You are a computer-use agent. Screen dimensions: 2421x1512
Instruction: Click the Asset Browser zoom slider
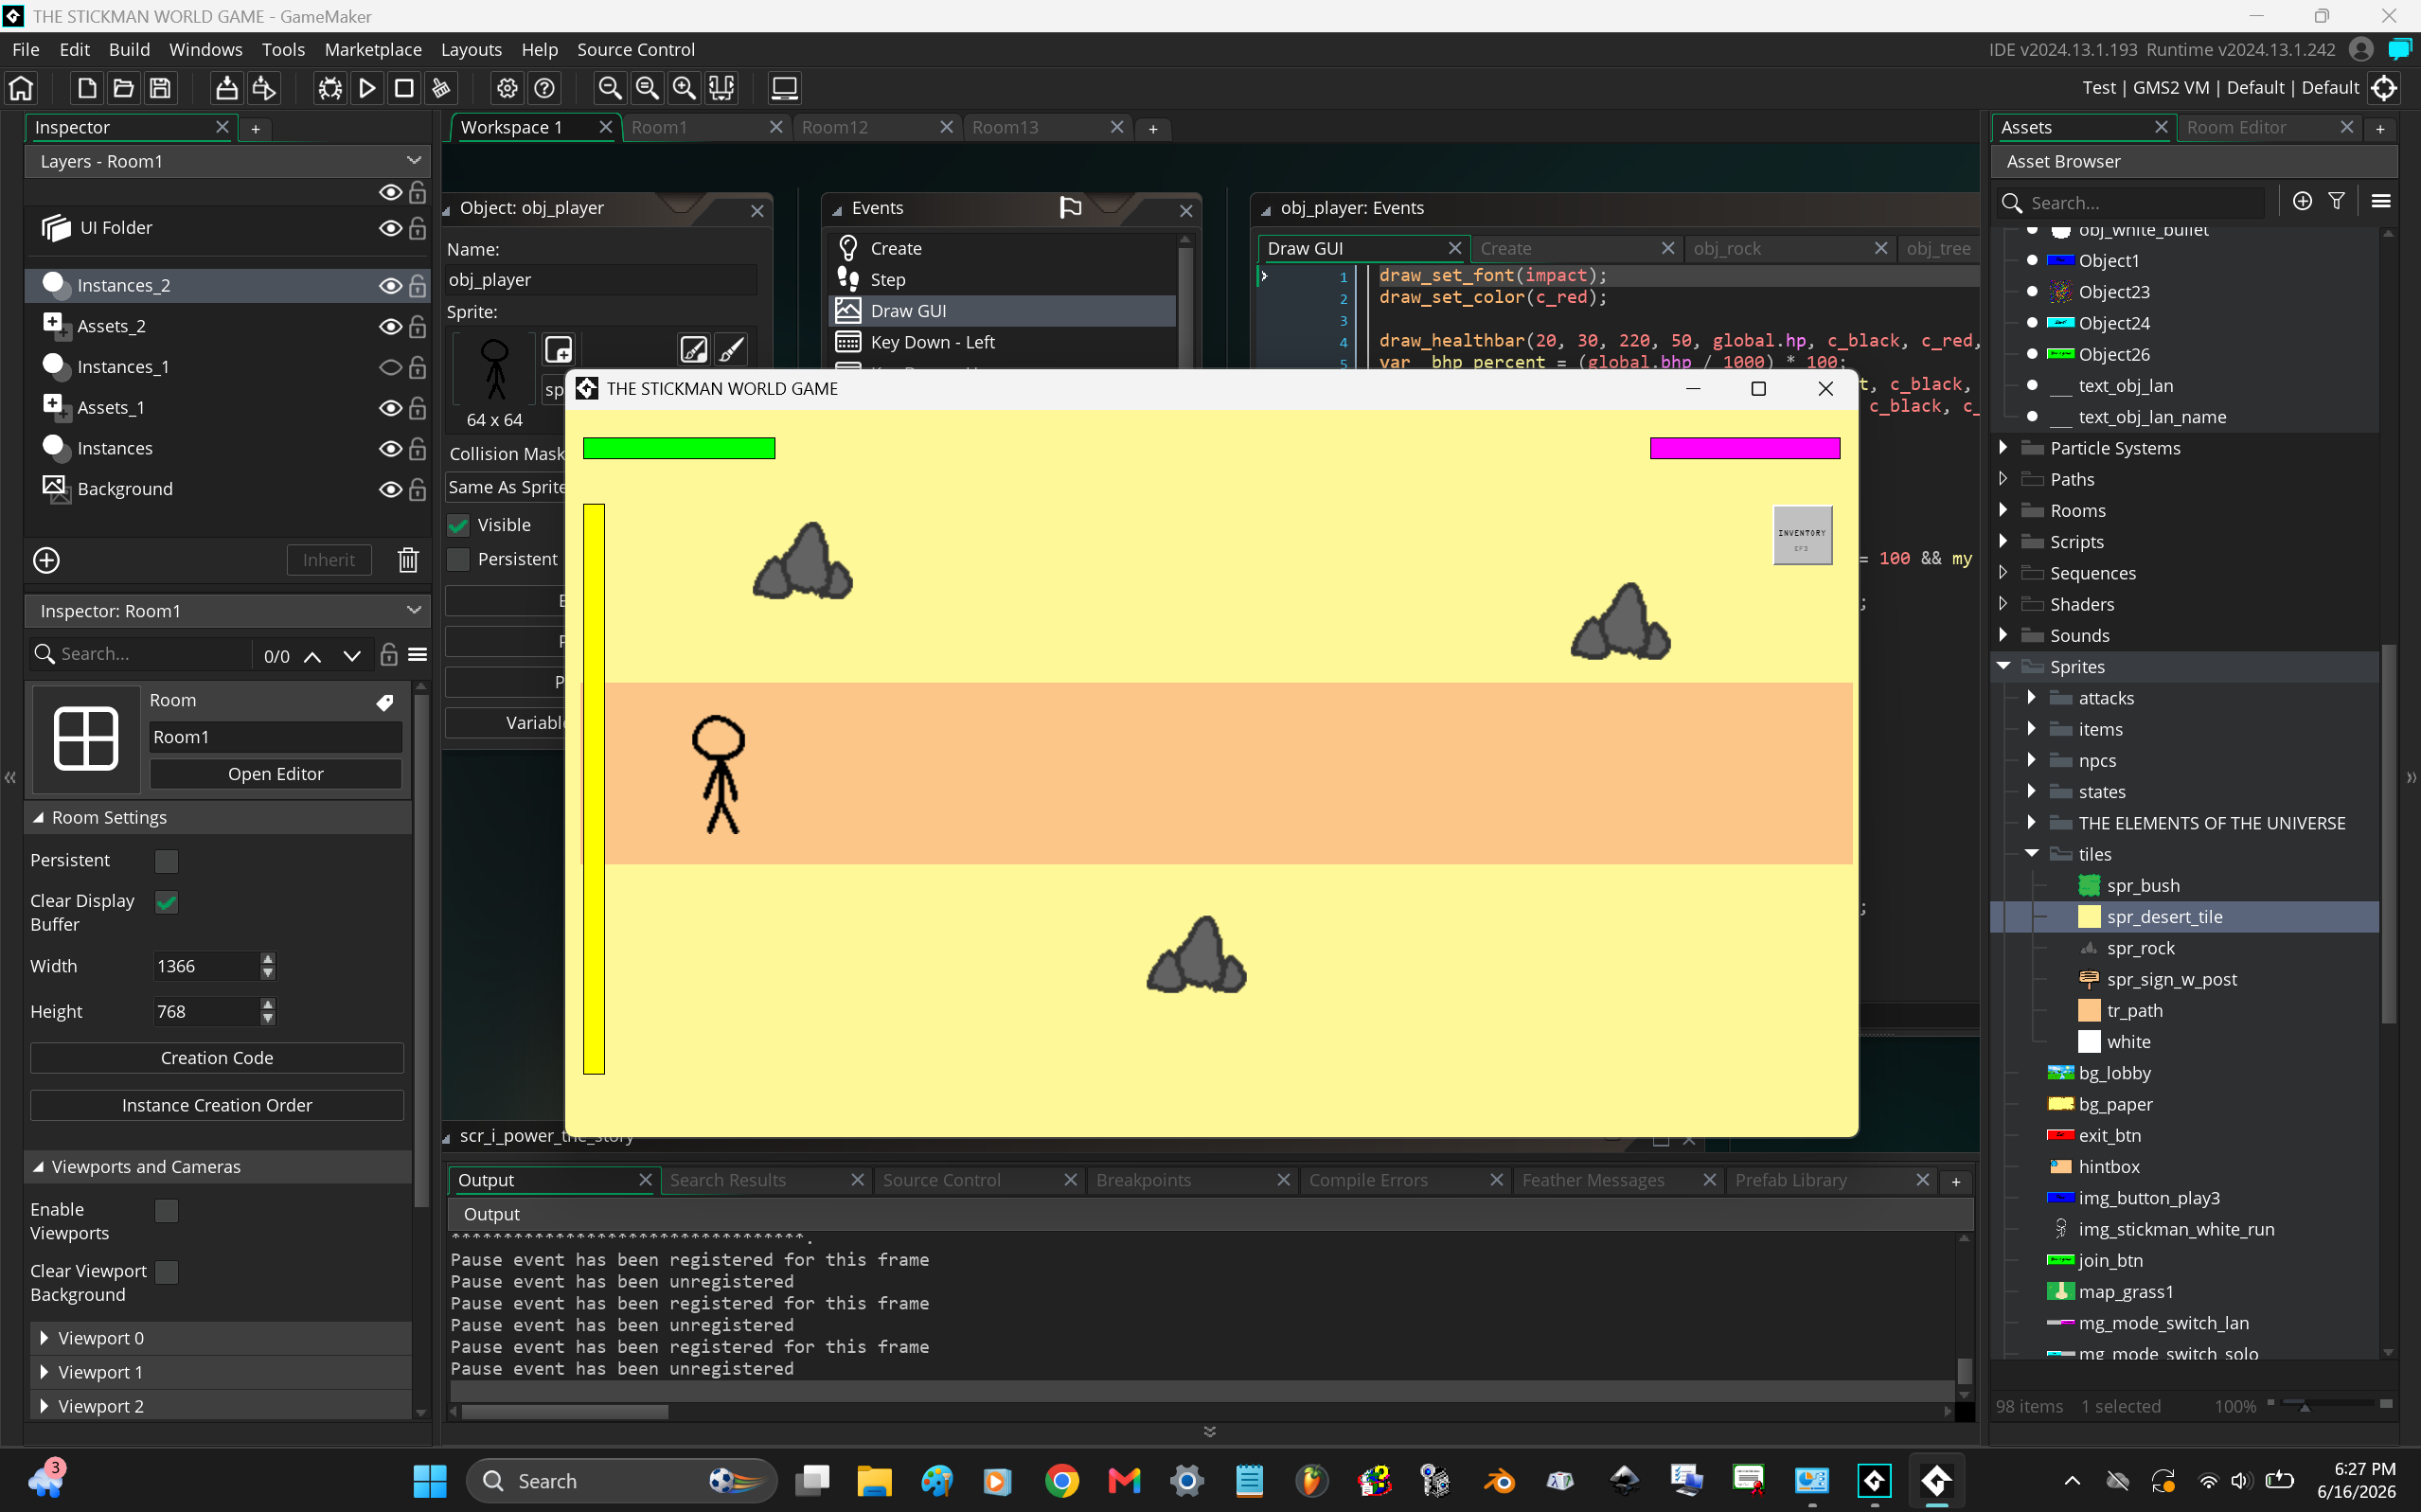pos(2330,1405)
